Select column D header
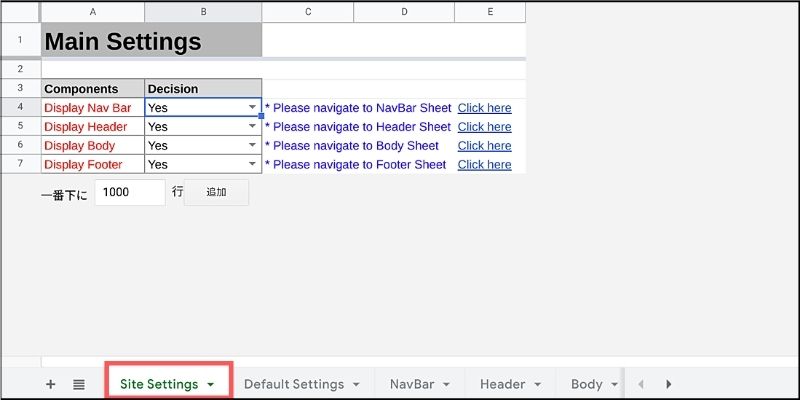 (404, 12)
